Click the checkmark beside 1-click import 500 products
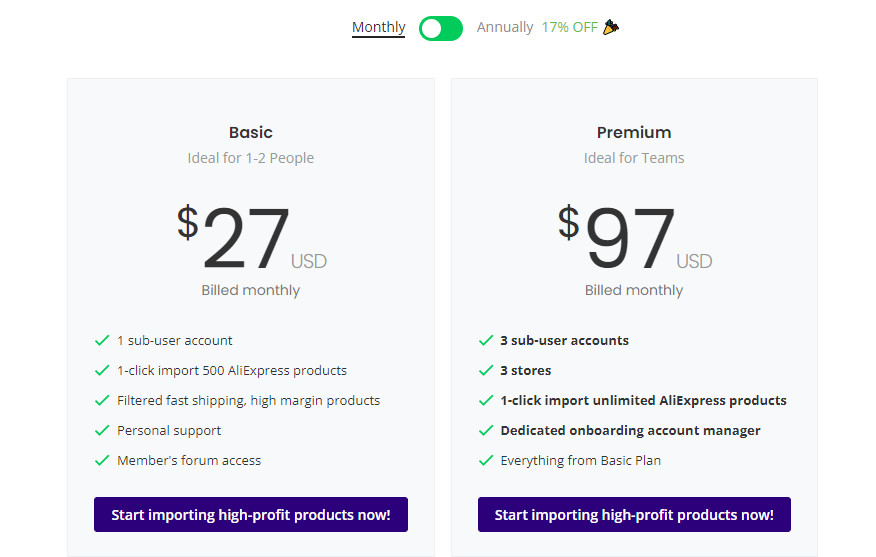The width and height of the screenshot is (876, 557). (x=102, y=370)
